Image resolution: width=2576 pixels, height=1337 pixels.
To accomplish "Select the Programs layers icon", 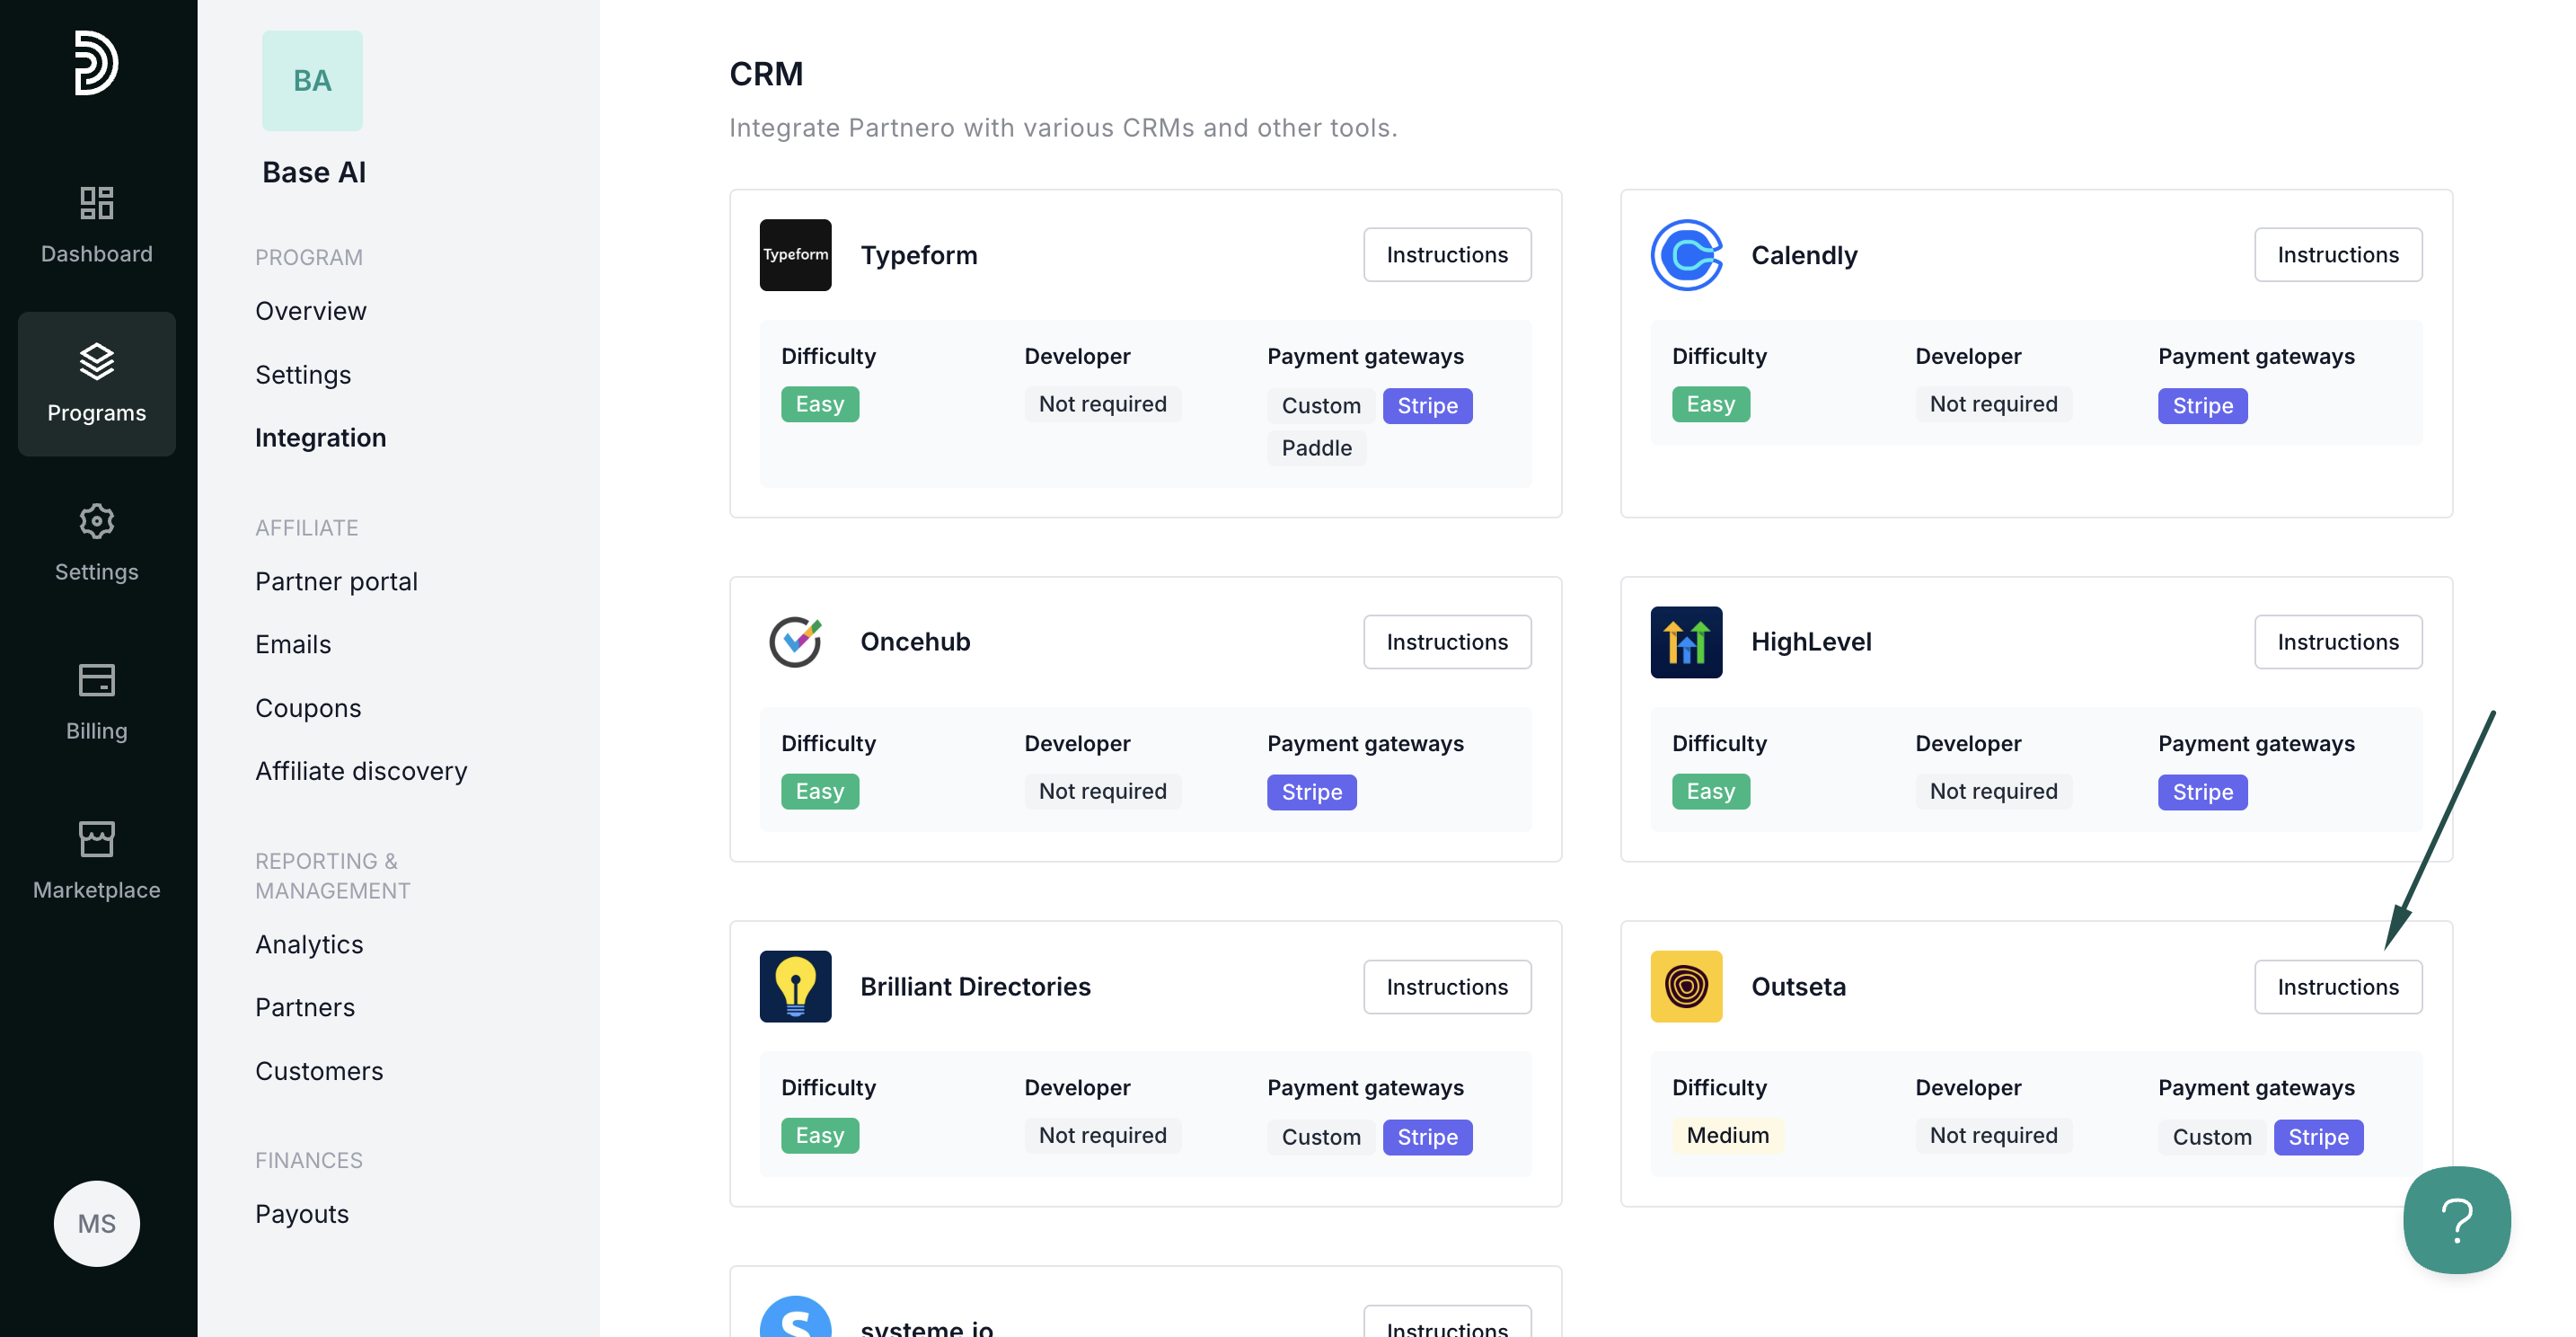I will (96, 362).
